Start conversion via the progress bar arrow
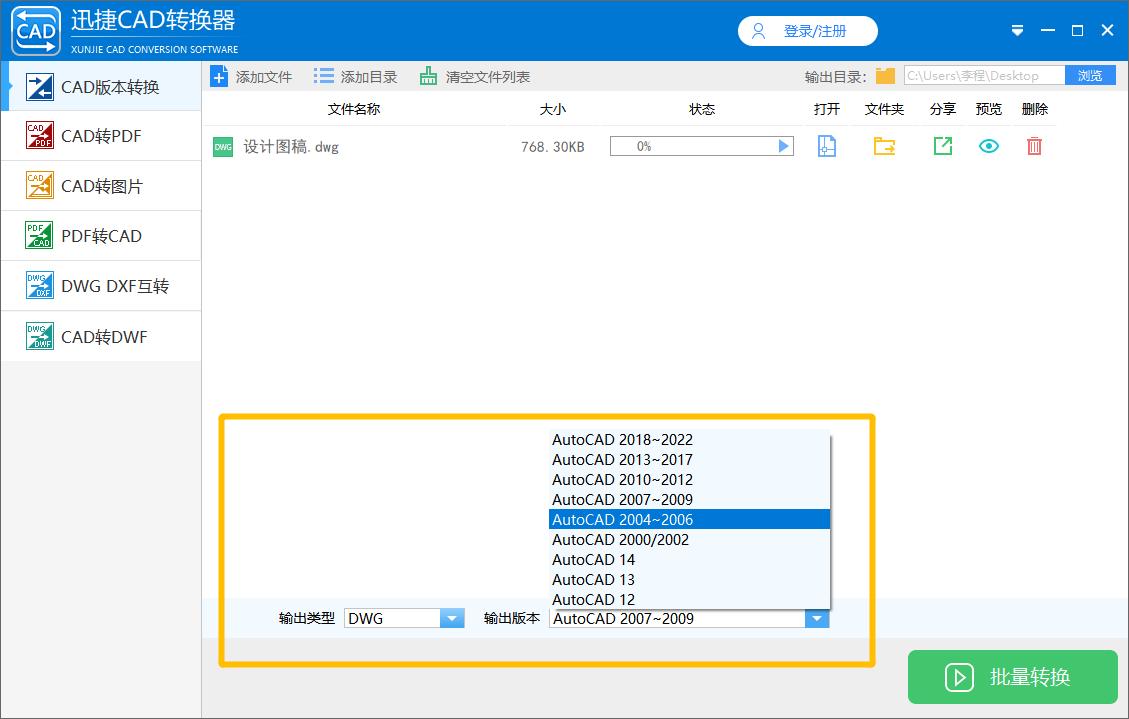 (783, 146)
